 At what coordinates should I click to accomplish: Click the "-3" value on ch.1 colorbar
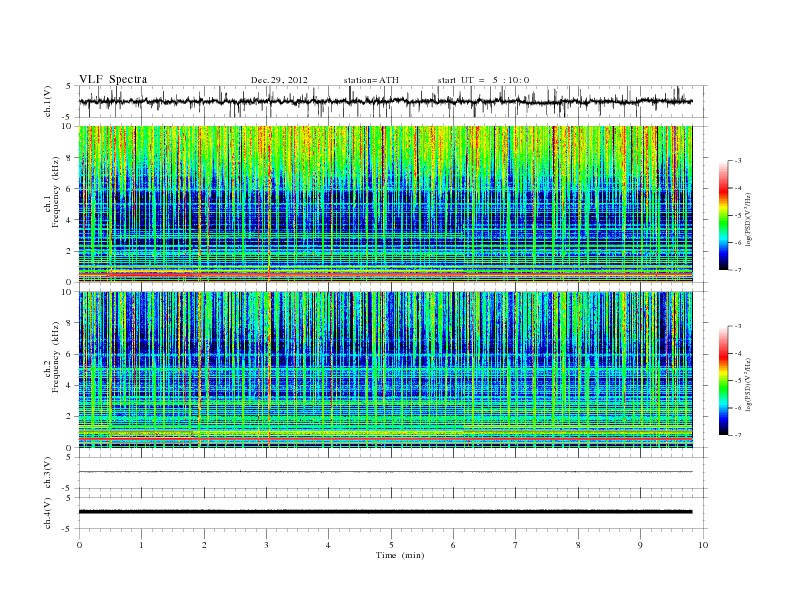coord(738,161)
